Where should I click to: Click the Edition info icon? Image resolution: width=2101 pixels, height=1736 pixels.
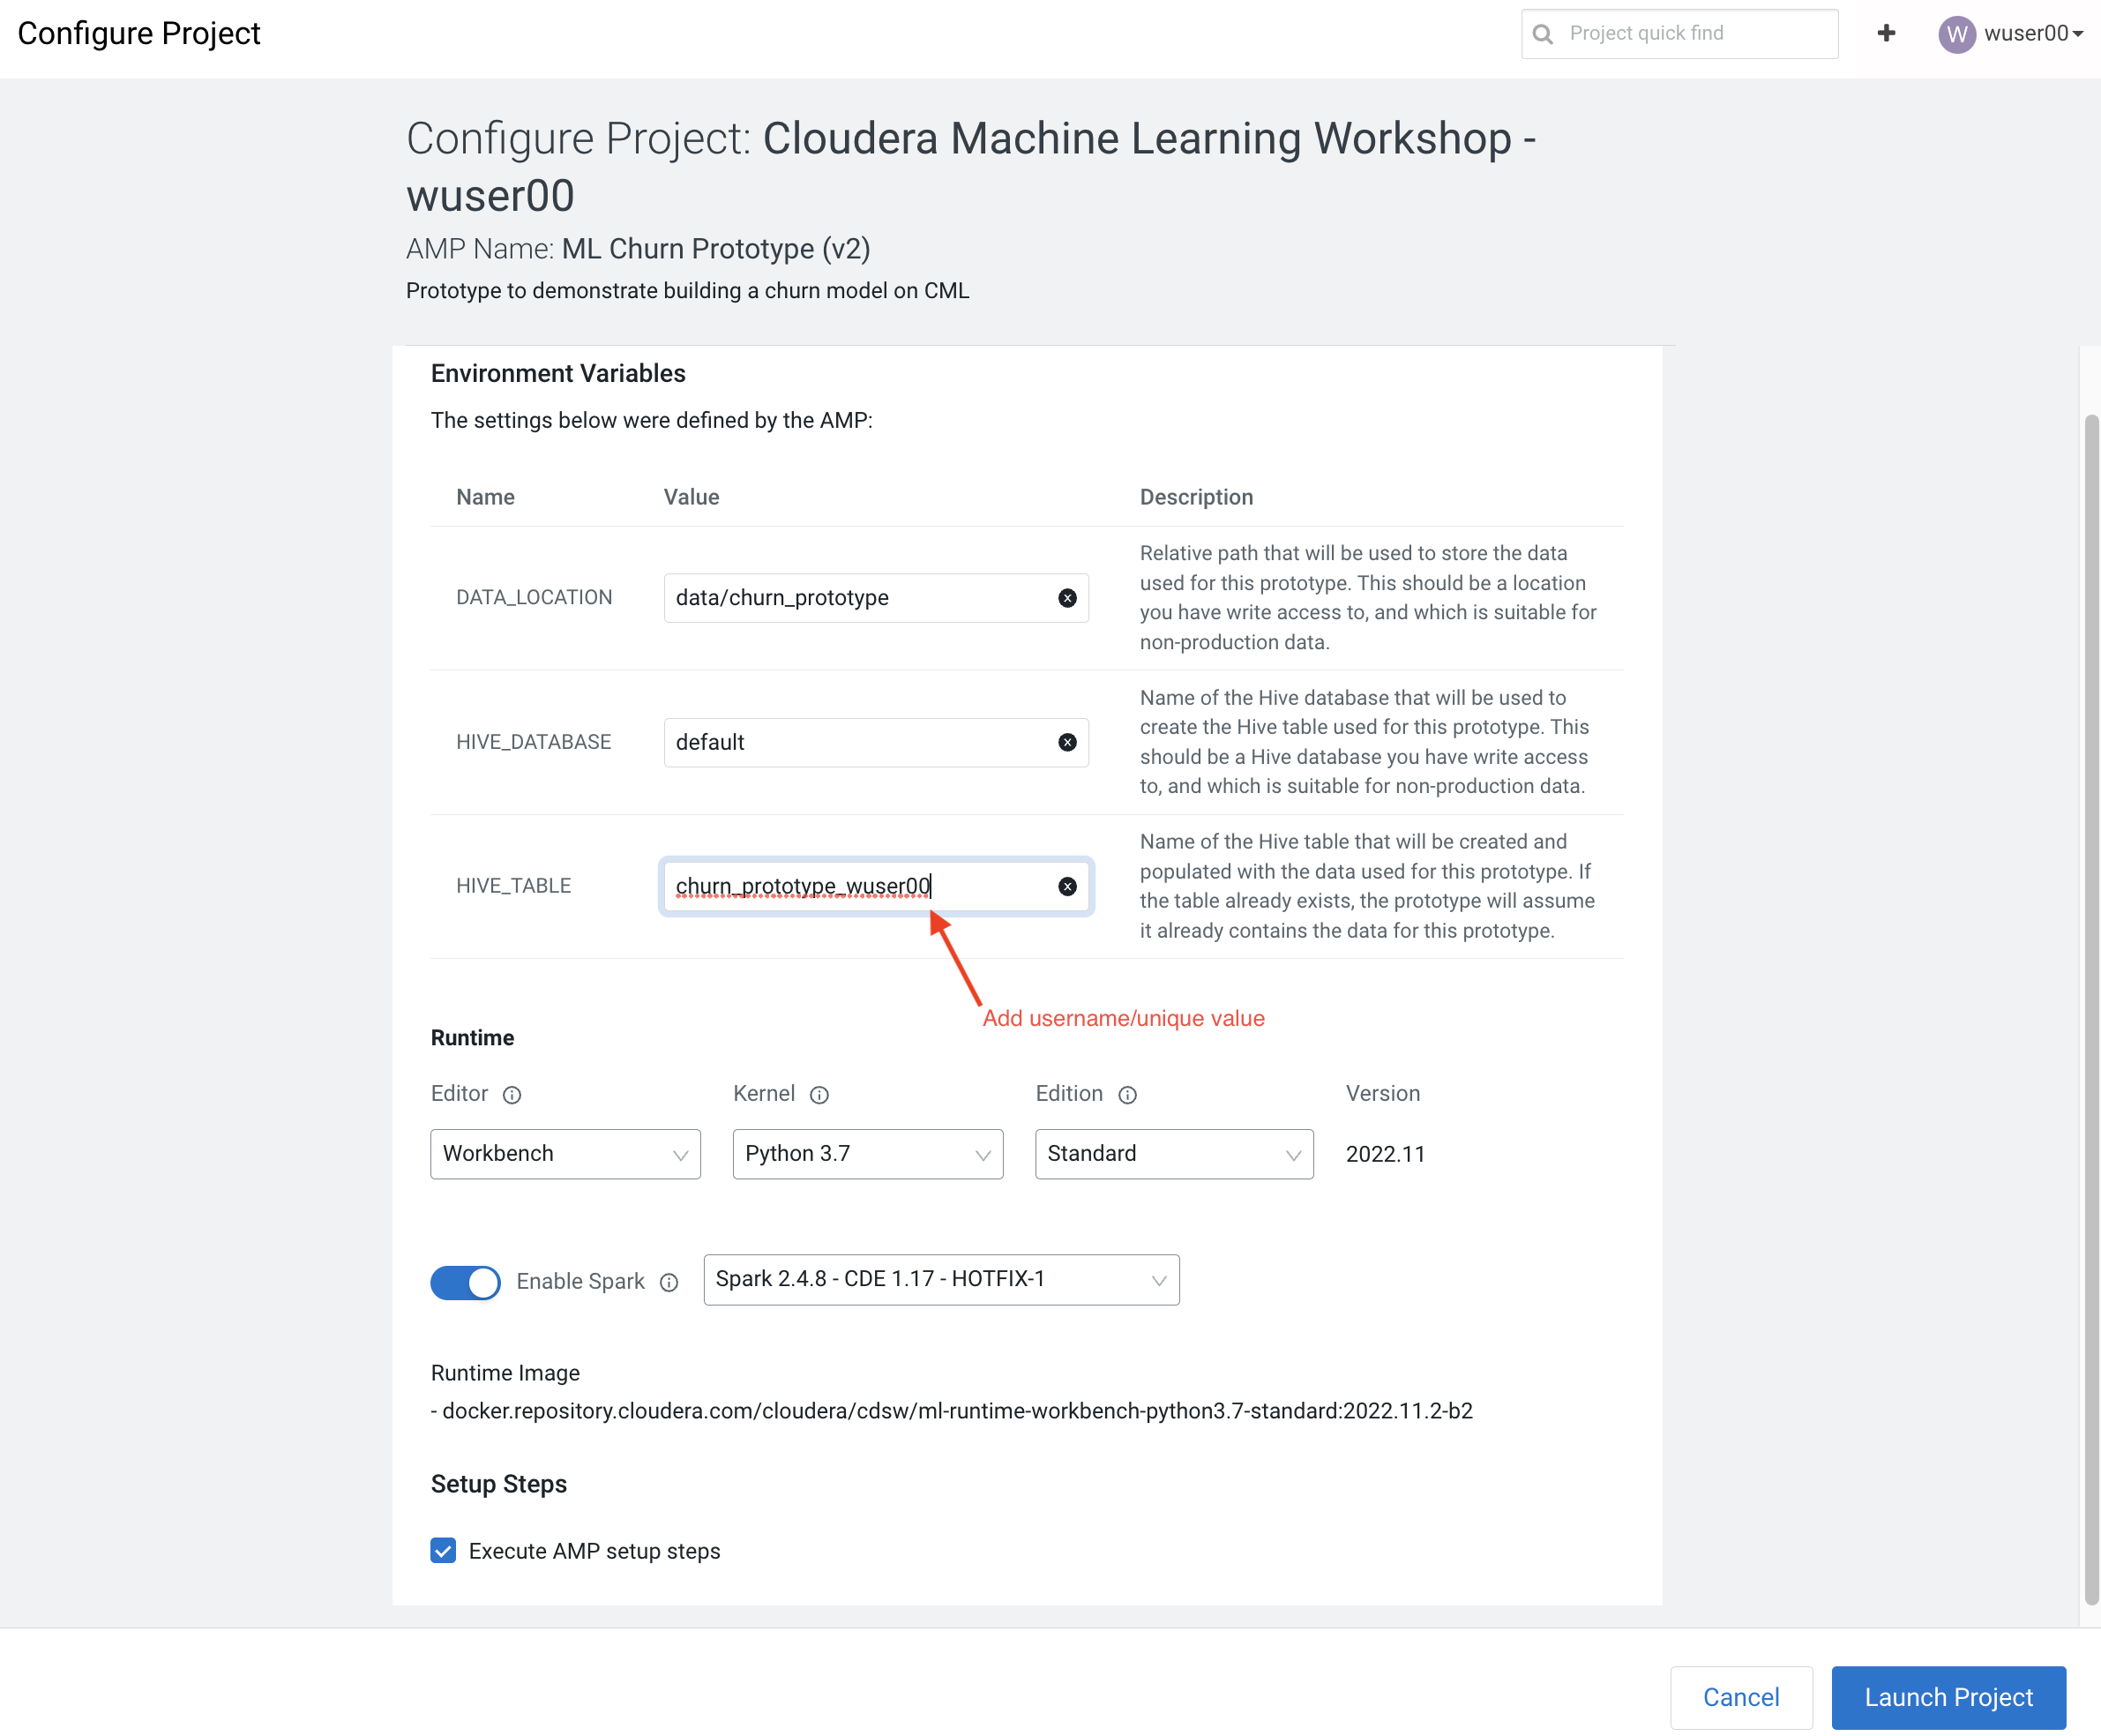point(1127,1094)
